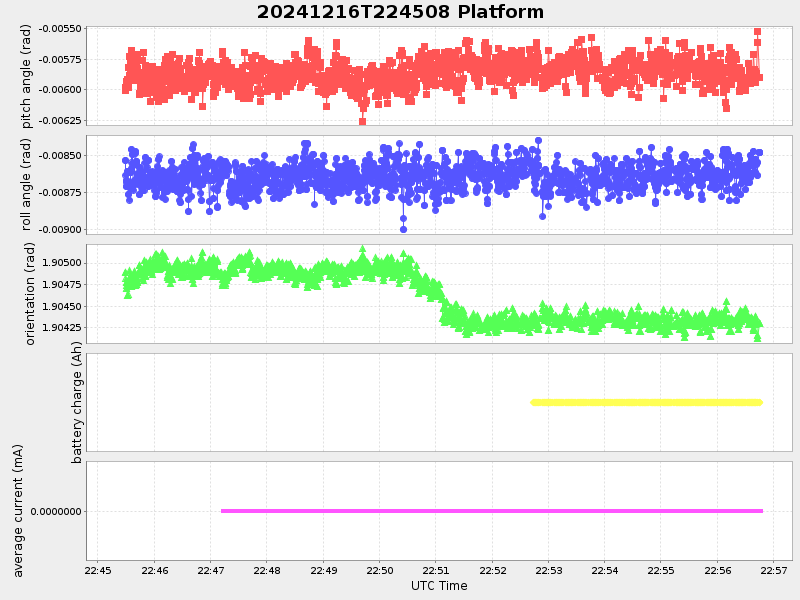
Task: Click the magenta average current data line
Action: point(492,511)
